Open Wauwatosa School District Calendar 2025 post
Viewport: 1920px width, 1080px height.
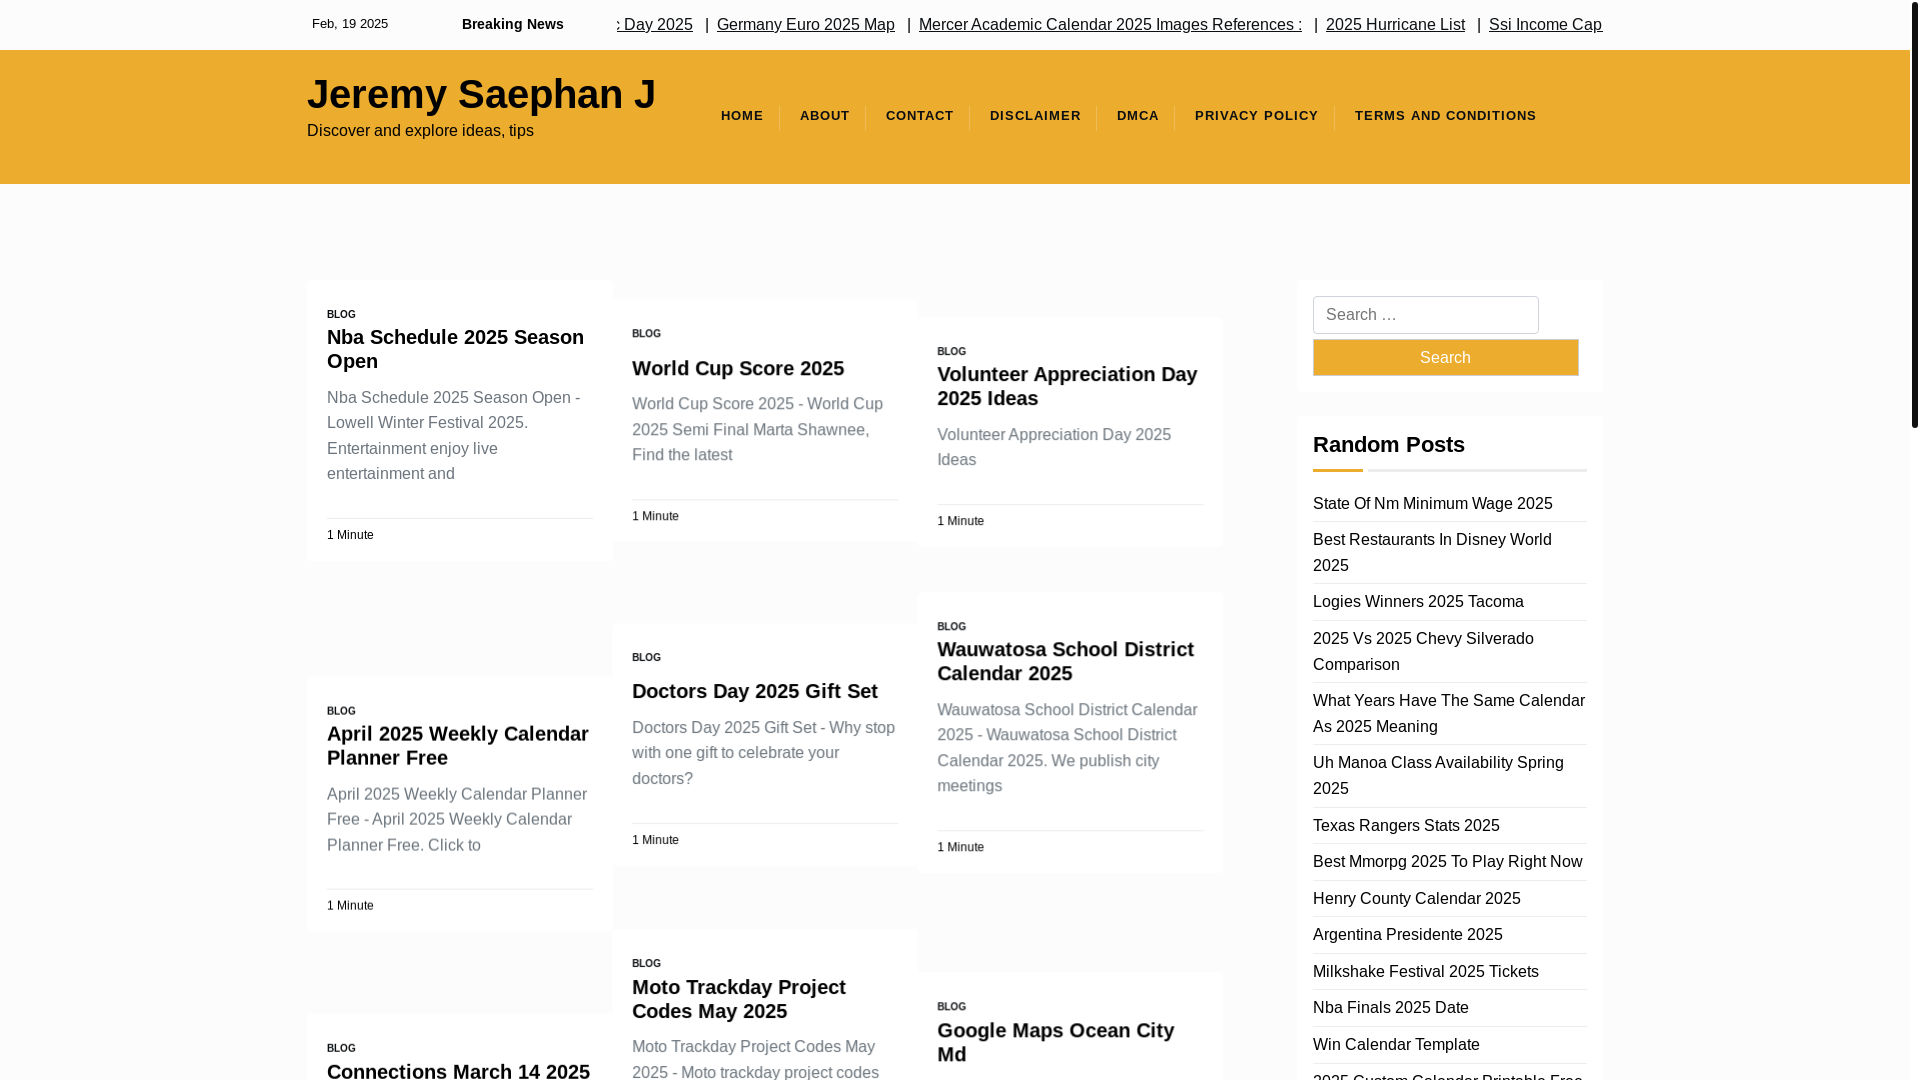coord(1065,661)
